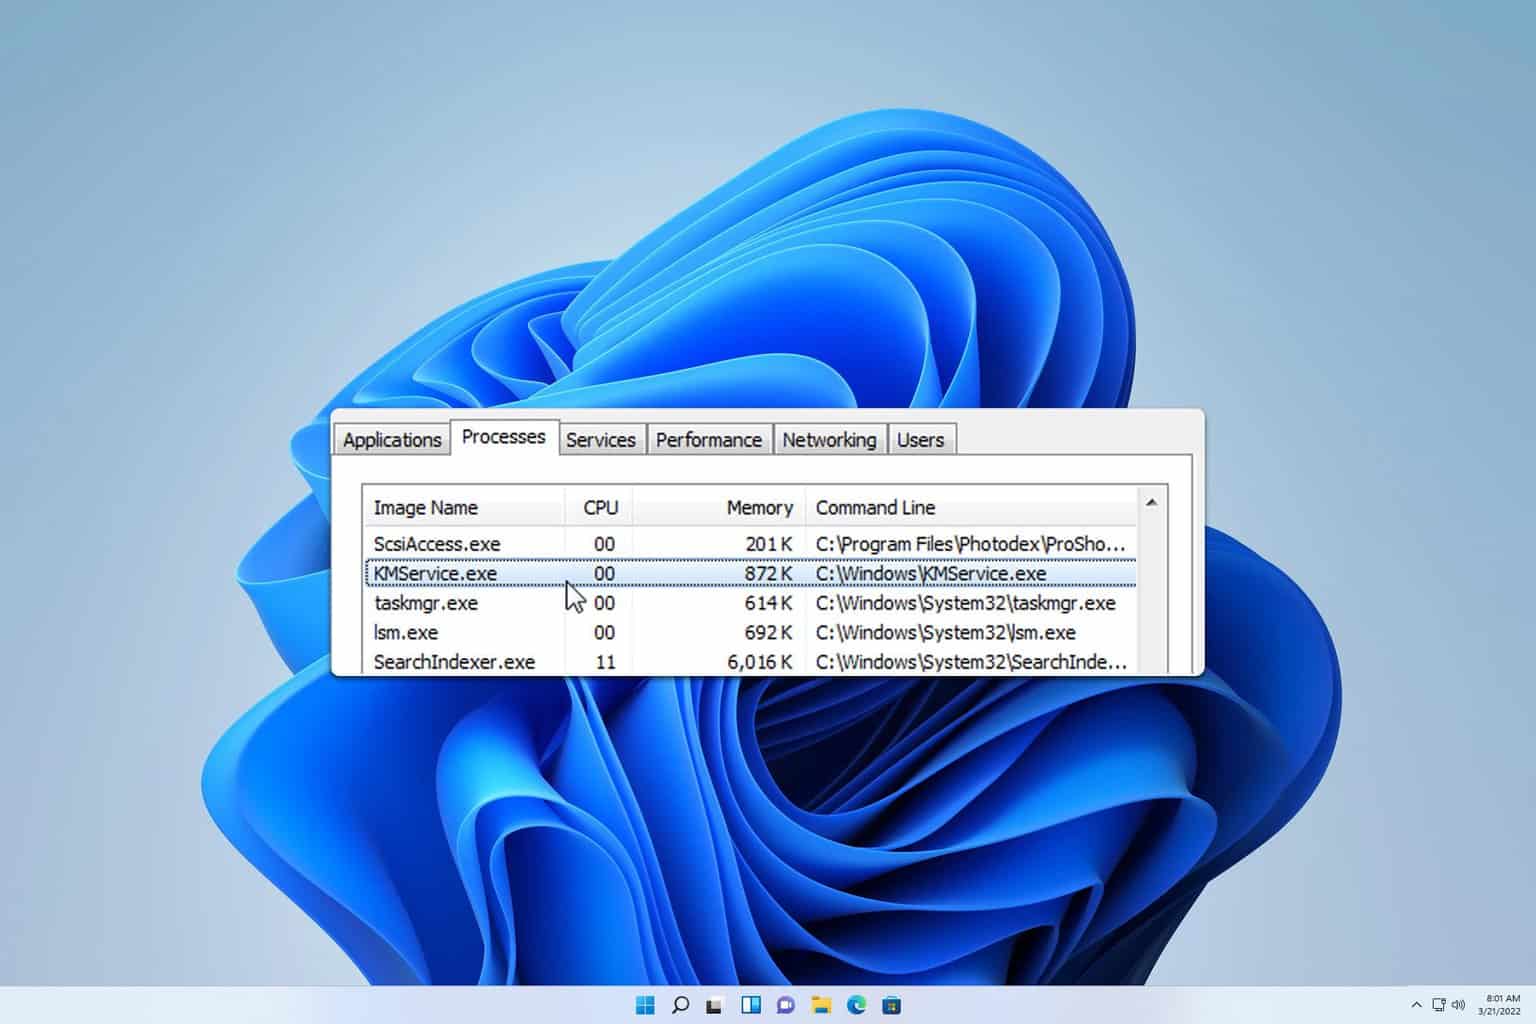Open the Performance tab
The image size is (1536, 1024).
coord(708,440)
